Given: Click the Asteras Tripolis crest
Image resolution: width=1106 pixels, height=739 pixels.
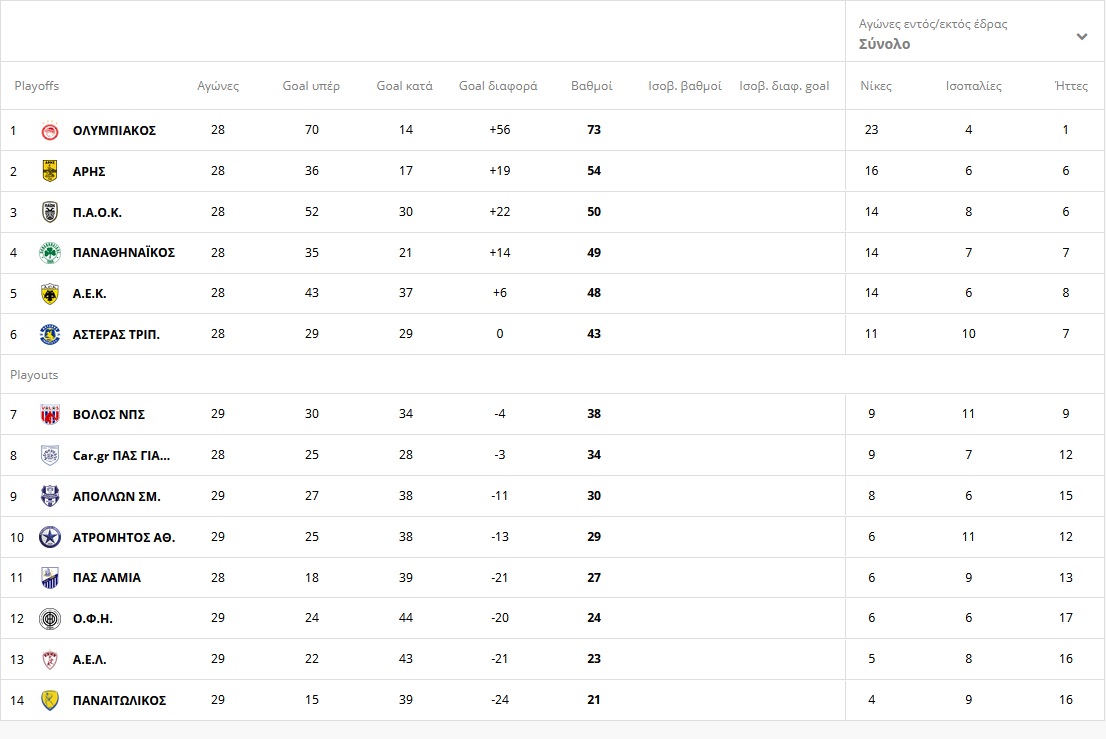Looking at the screenshot, I should [x=49, y=334].
